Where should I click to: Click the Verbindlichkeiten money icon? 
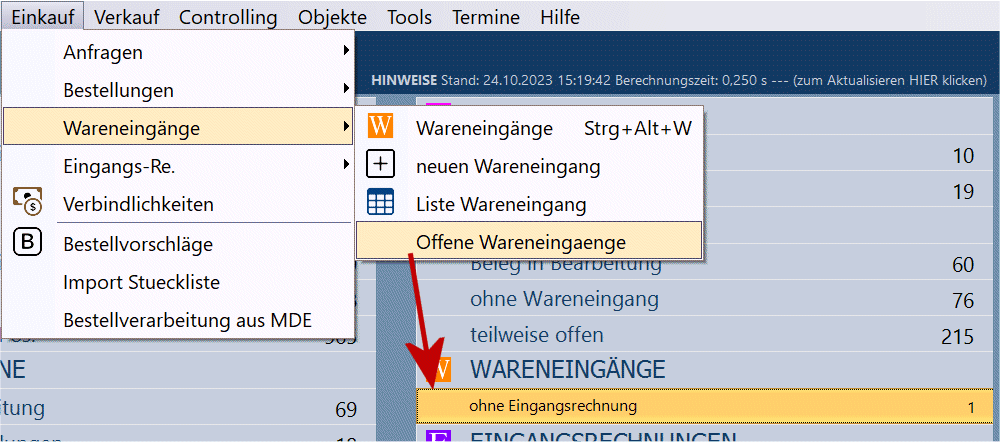(27, 201)
